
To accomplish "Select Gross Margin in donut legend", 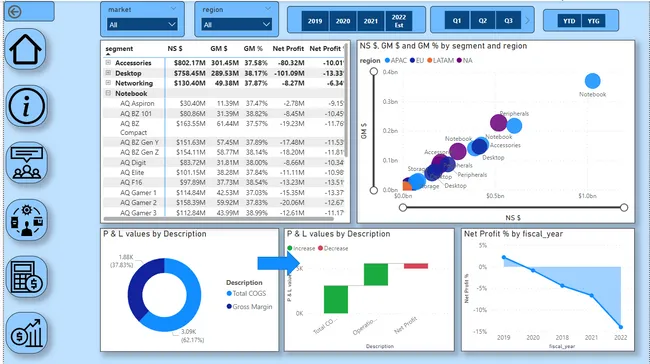I will point(250,307).
